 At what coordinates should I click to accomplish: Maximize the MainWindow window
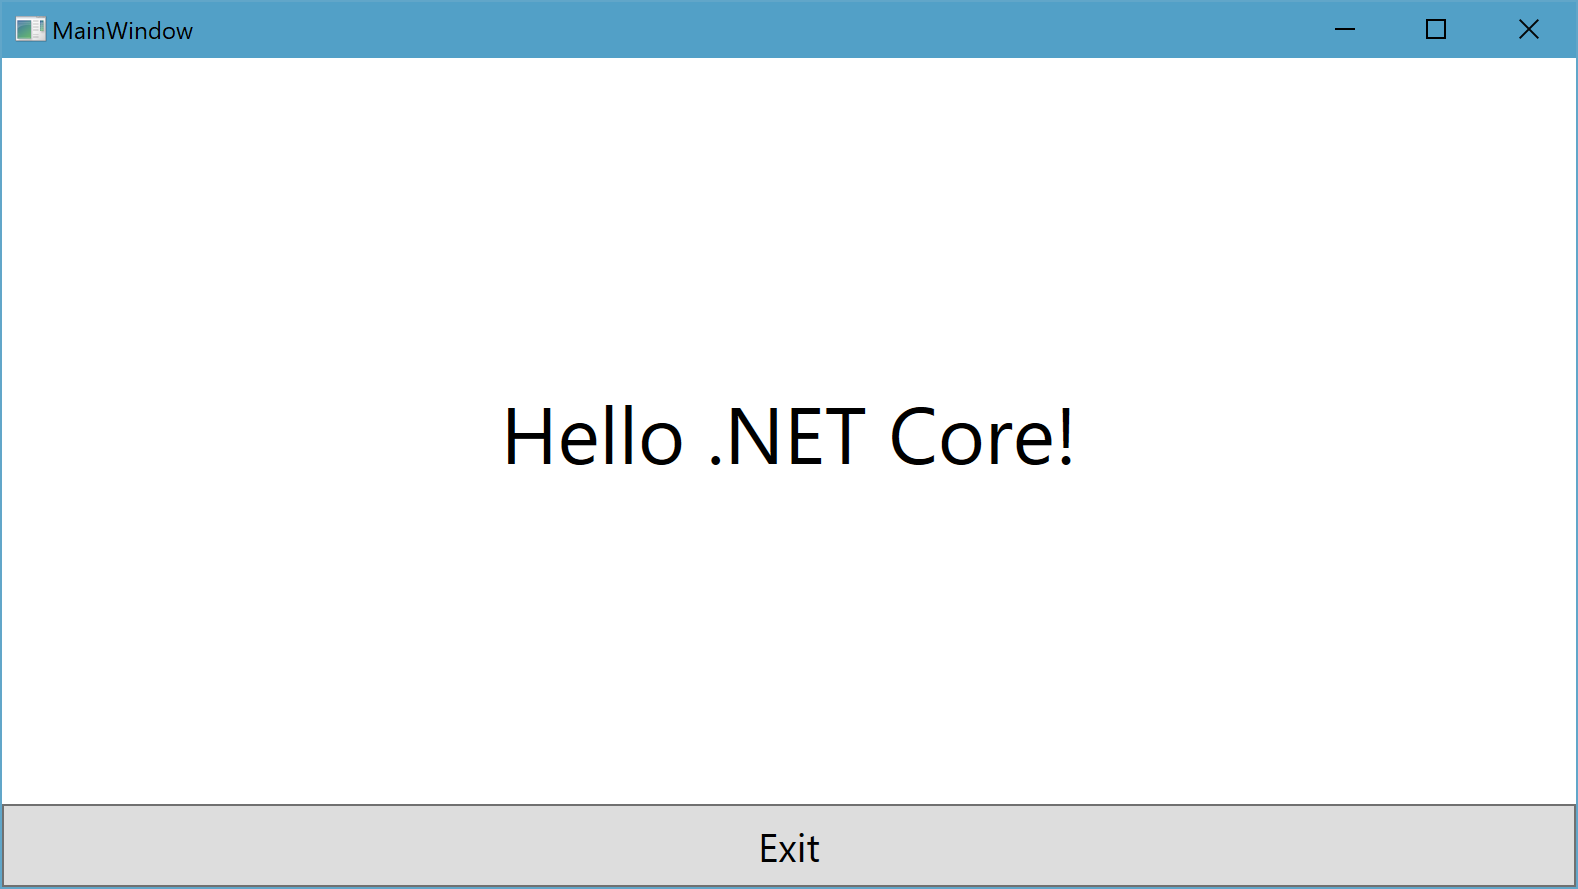pyautogui.click(x=1436, y=29)
